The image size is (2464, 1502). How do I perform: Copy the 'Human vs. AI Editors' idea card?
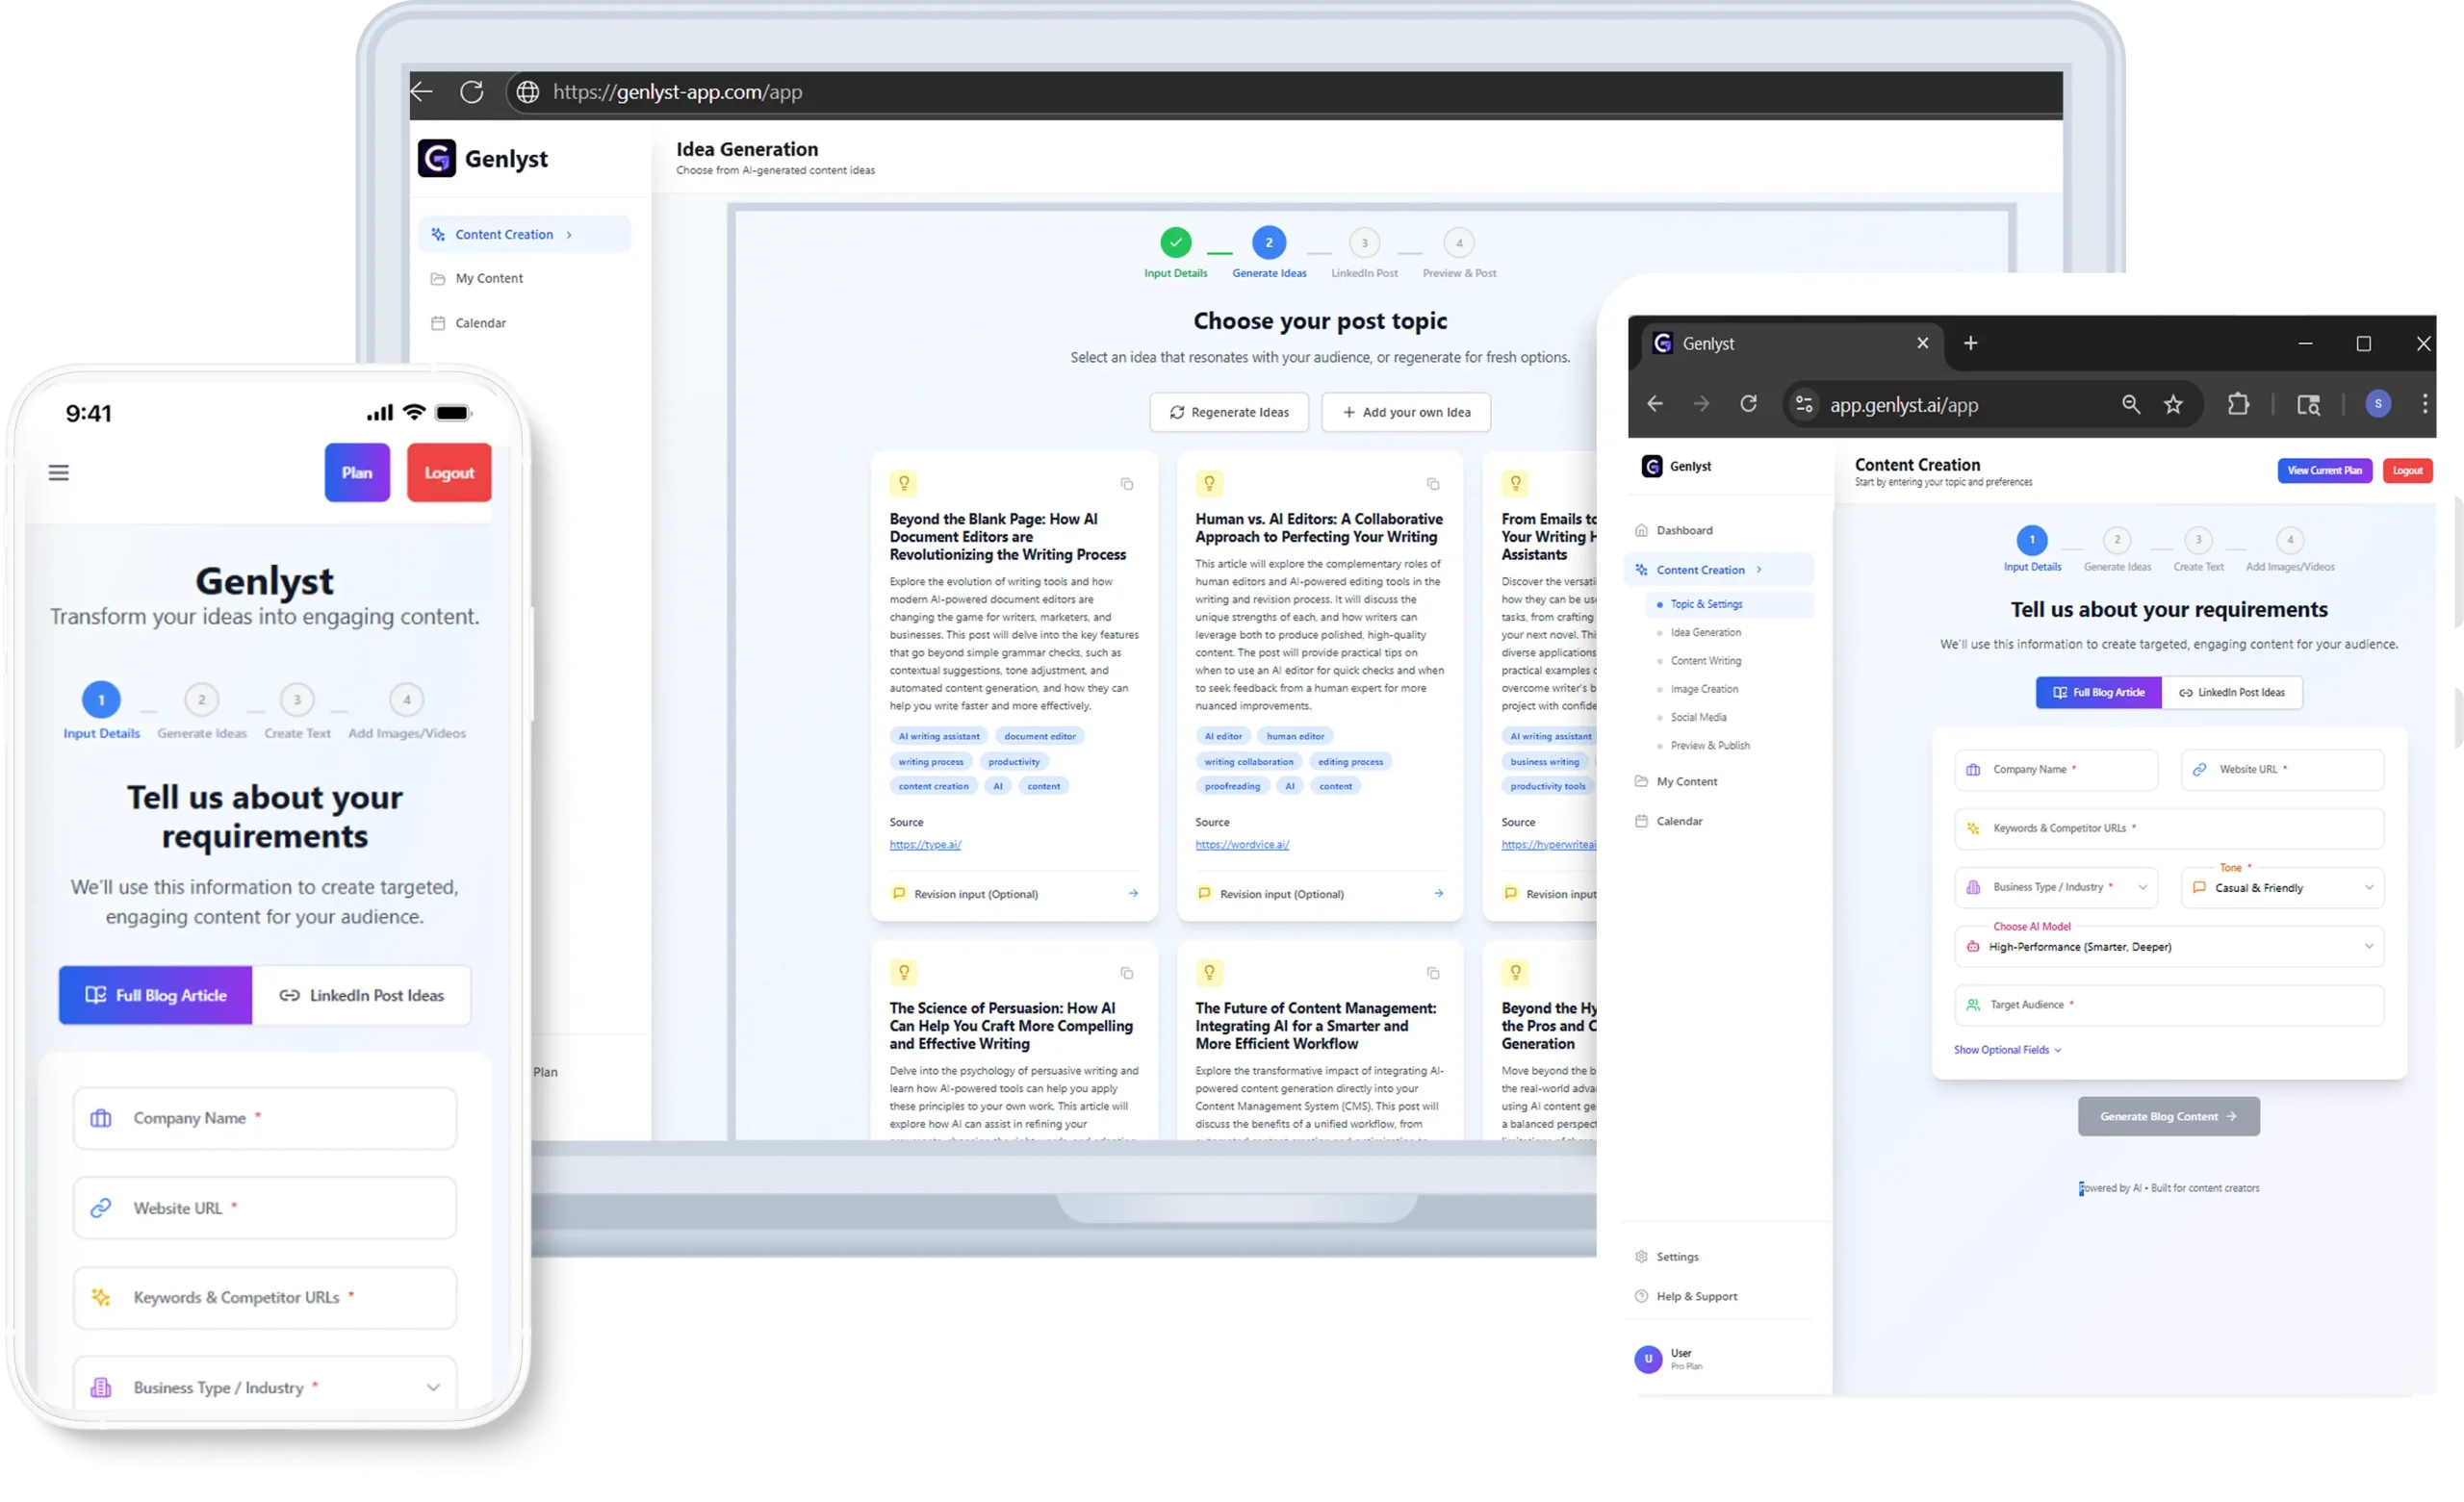coord(1433,484)
